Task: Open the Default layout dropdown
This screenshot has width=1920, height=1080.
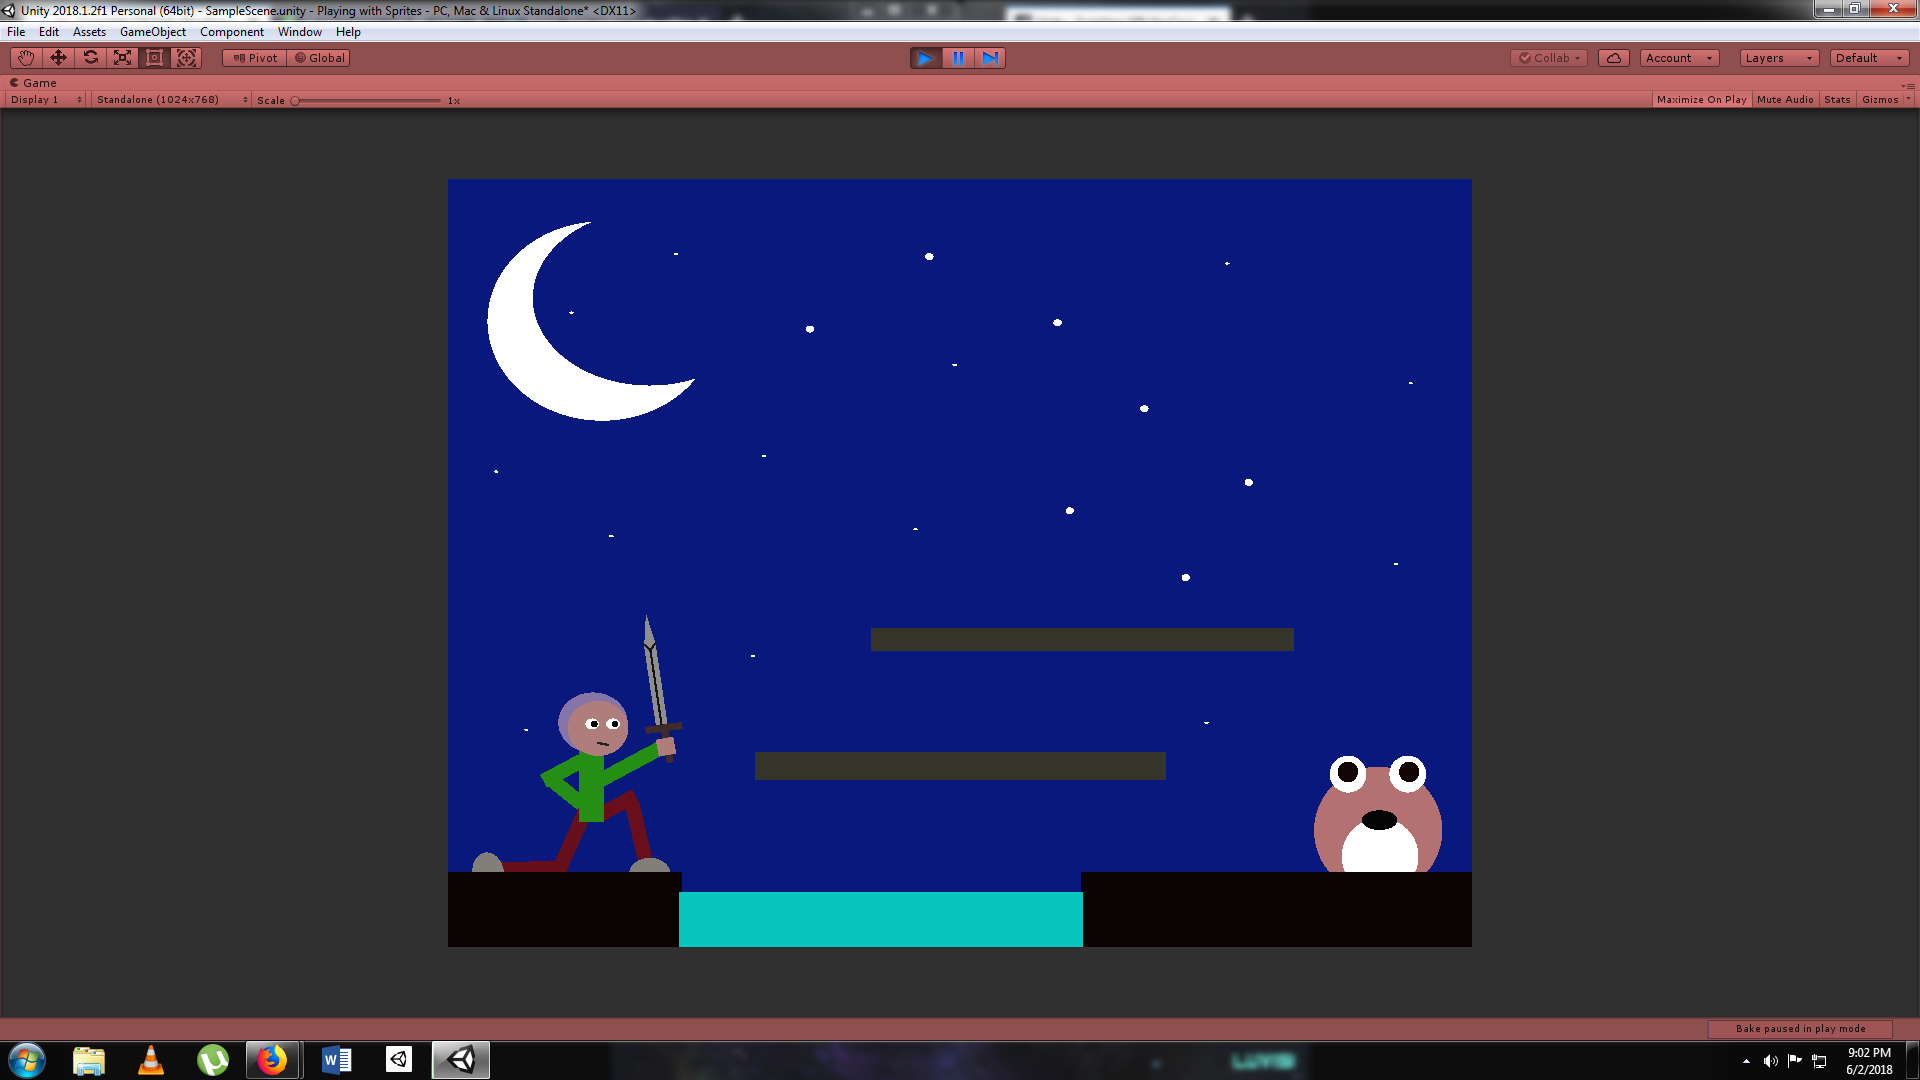Action: [1868, 57]
